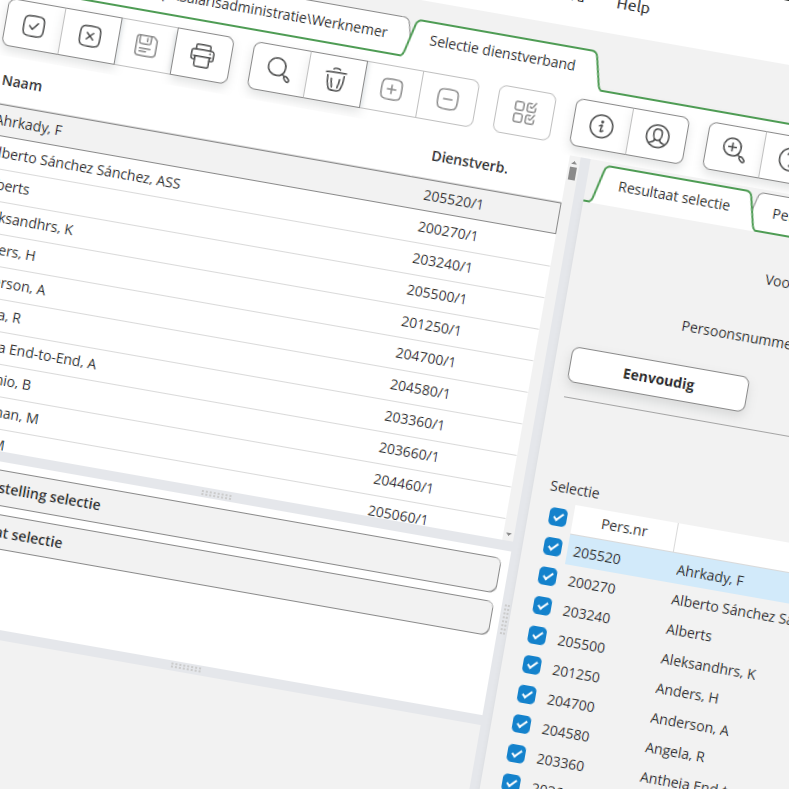Click the cancel X toolbar icon
This screenshot has height=789, width=789.
[90, 36]
